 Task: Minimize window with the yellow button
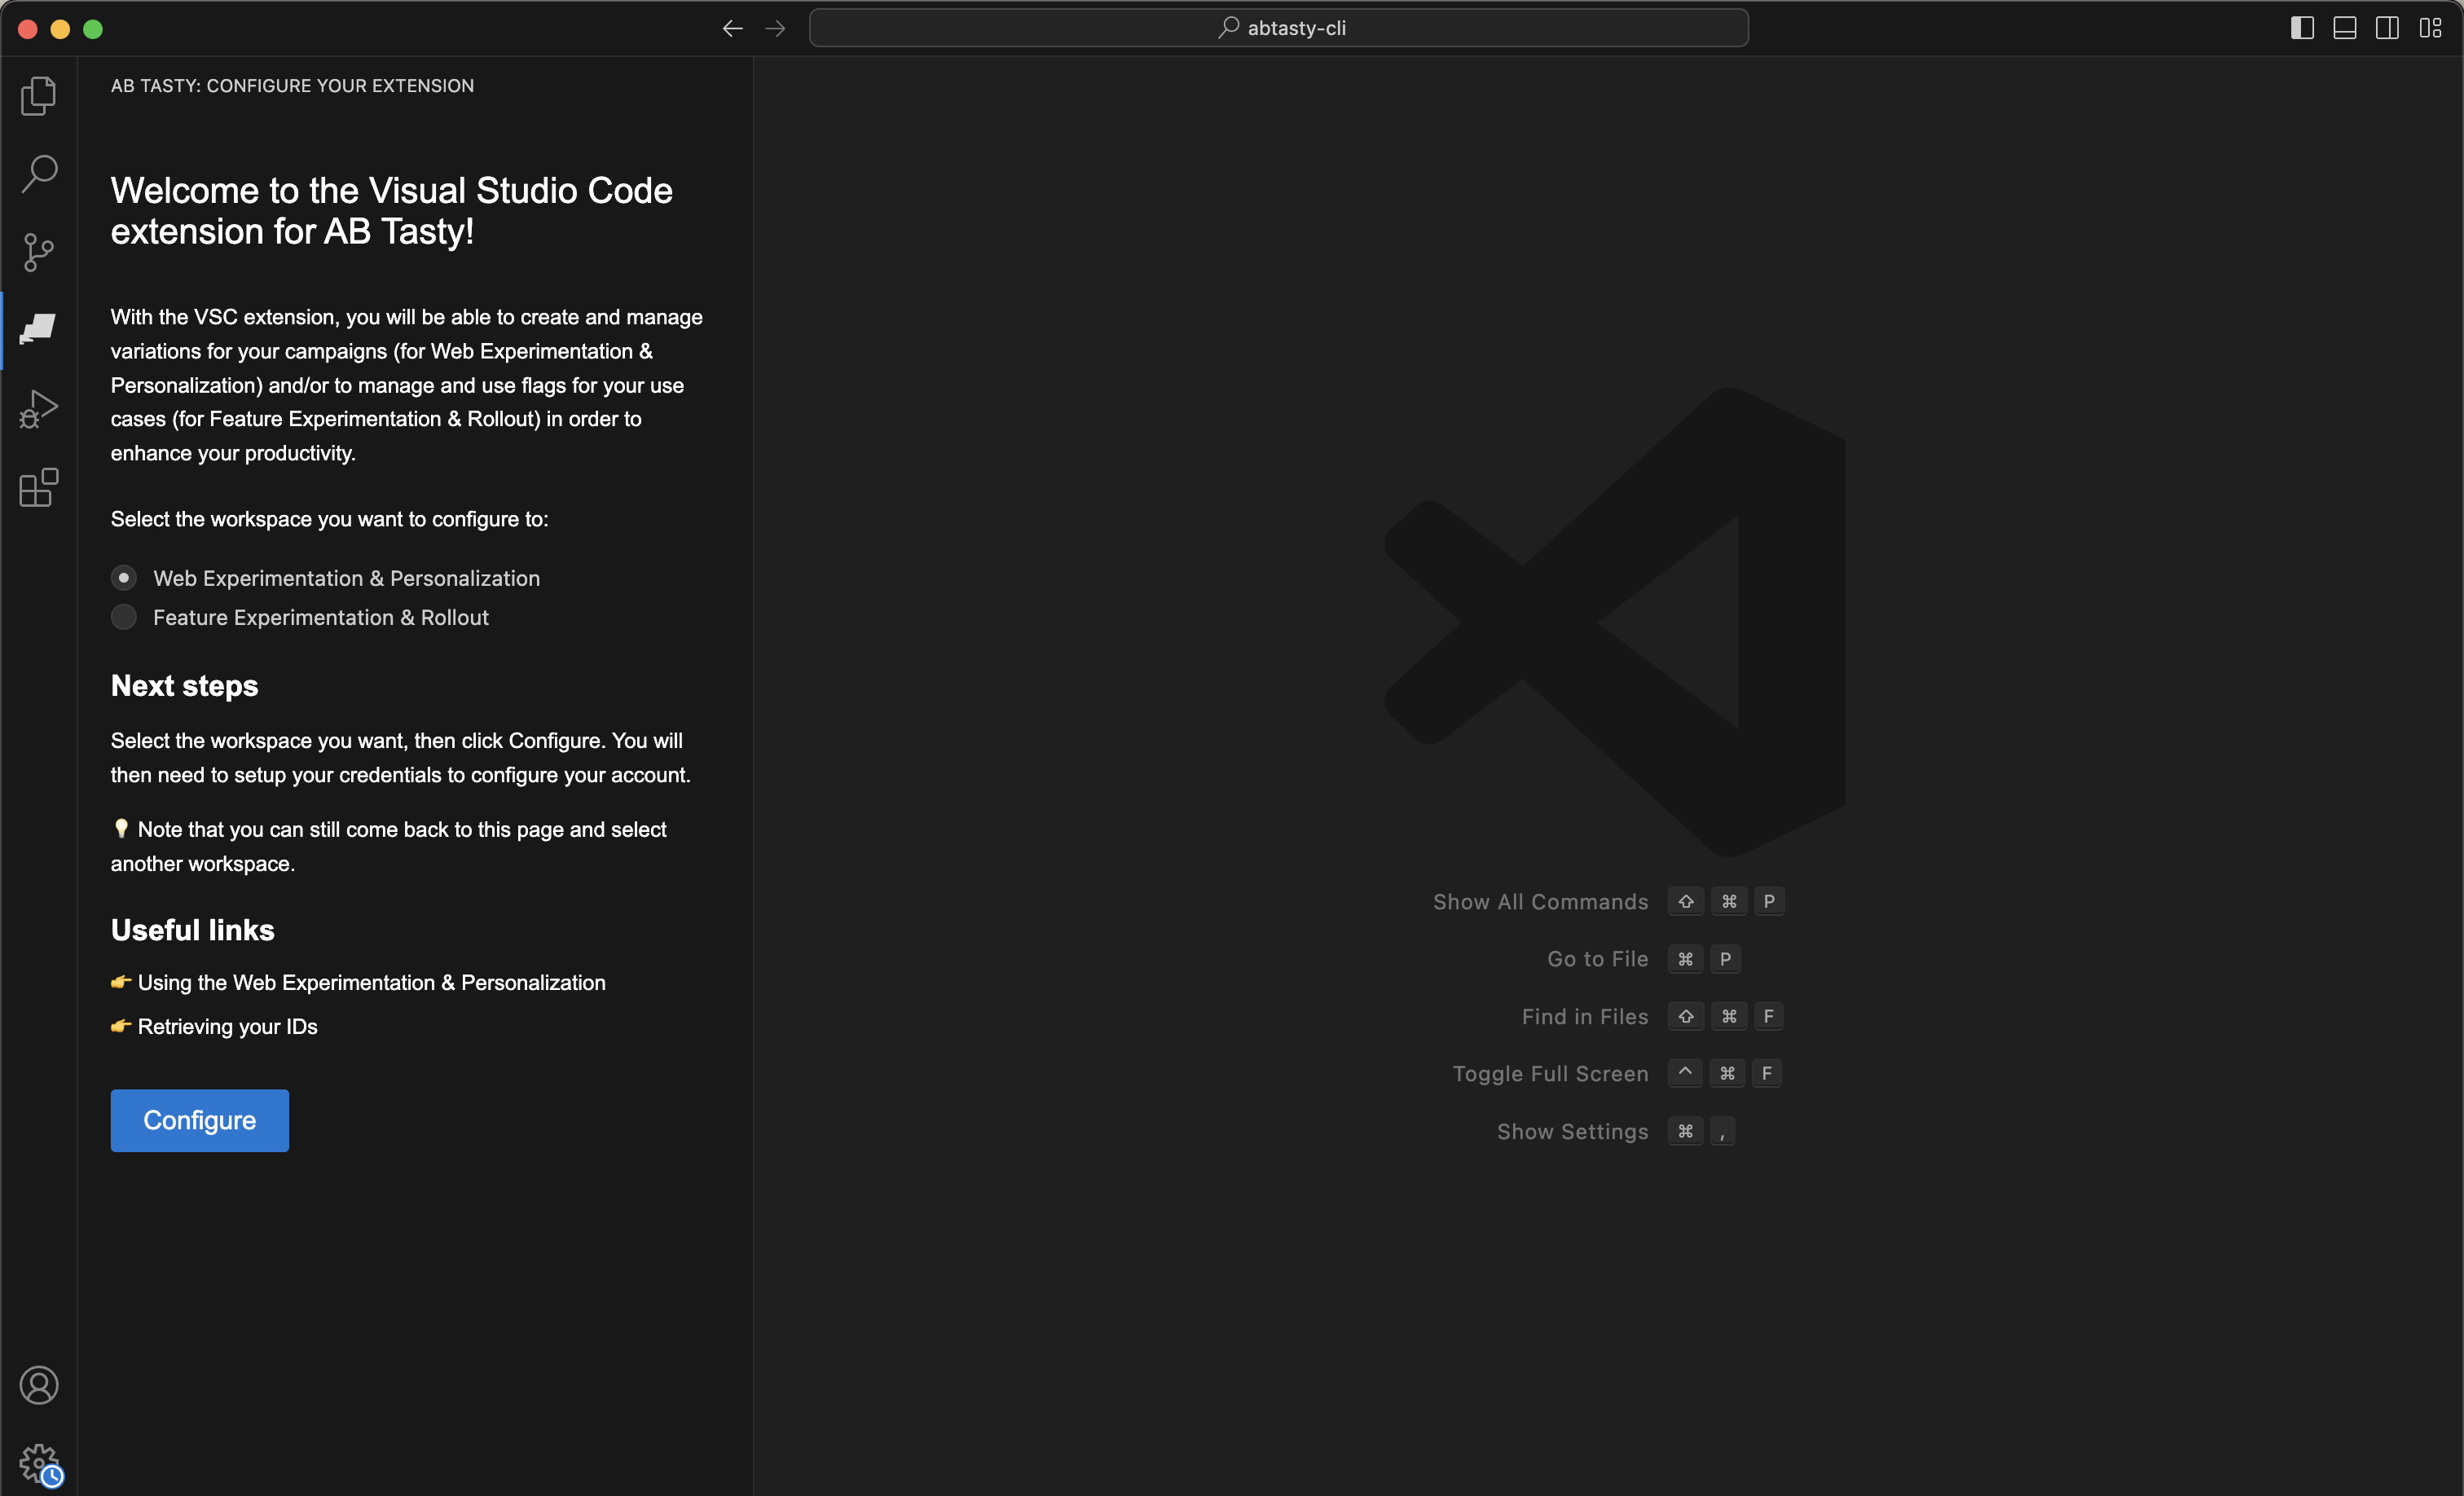(60, 29)
